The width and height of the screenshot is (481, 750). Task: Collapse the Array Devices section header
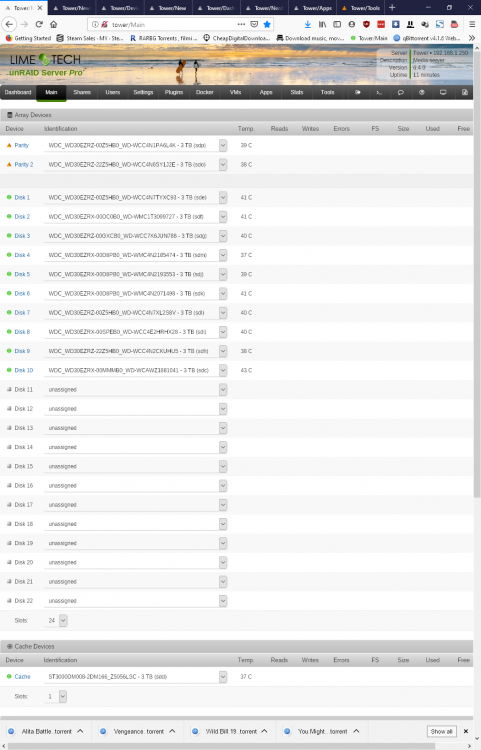(x=236, y=115)
